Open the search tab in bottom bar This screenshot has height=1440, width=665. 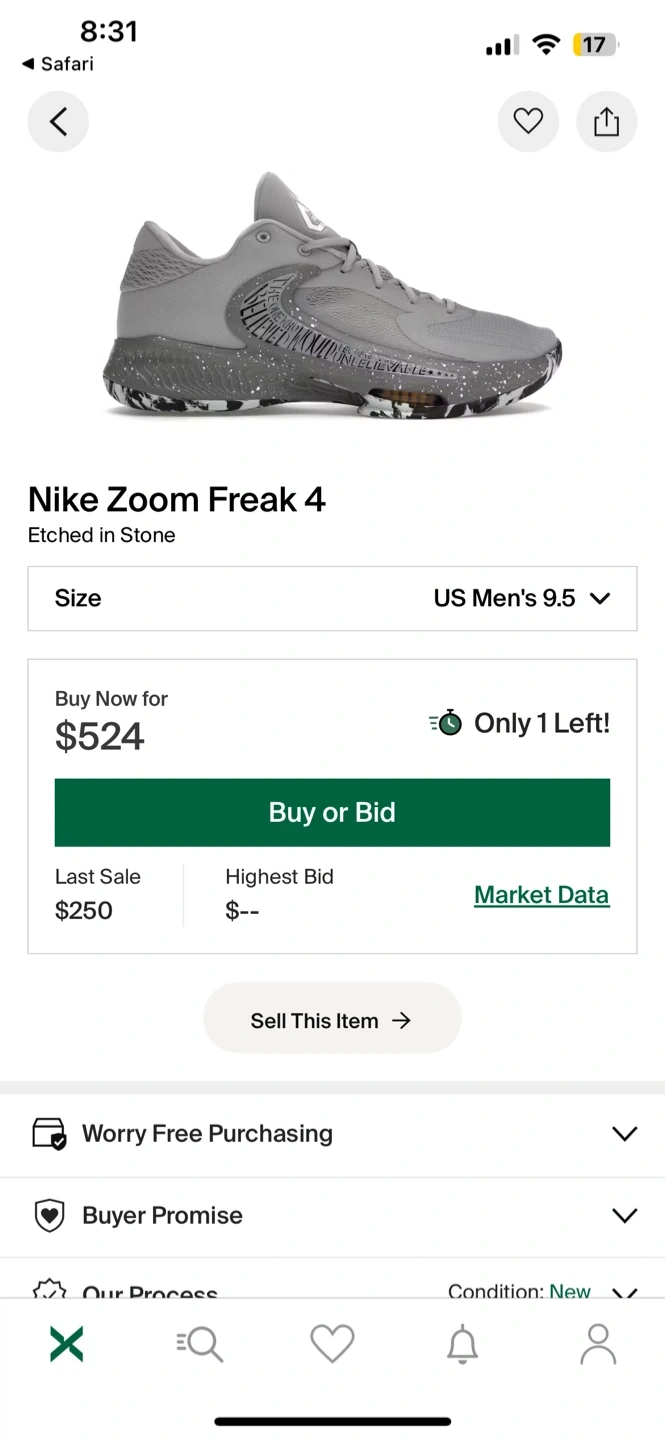pyautogui.click(x=200, y=1344)
